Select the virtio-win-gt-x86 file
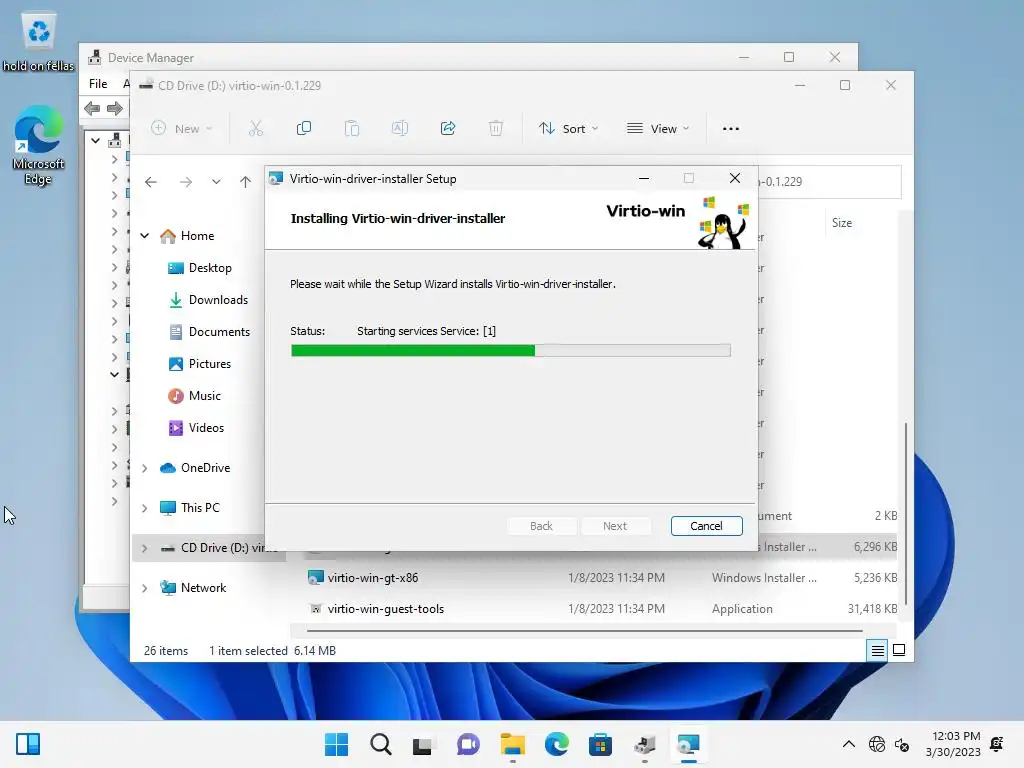Viewport: 1024px width, 768px height. pos(601,578)
